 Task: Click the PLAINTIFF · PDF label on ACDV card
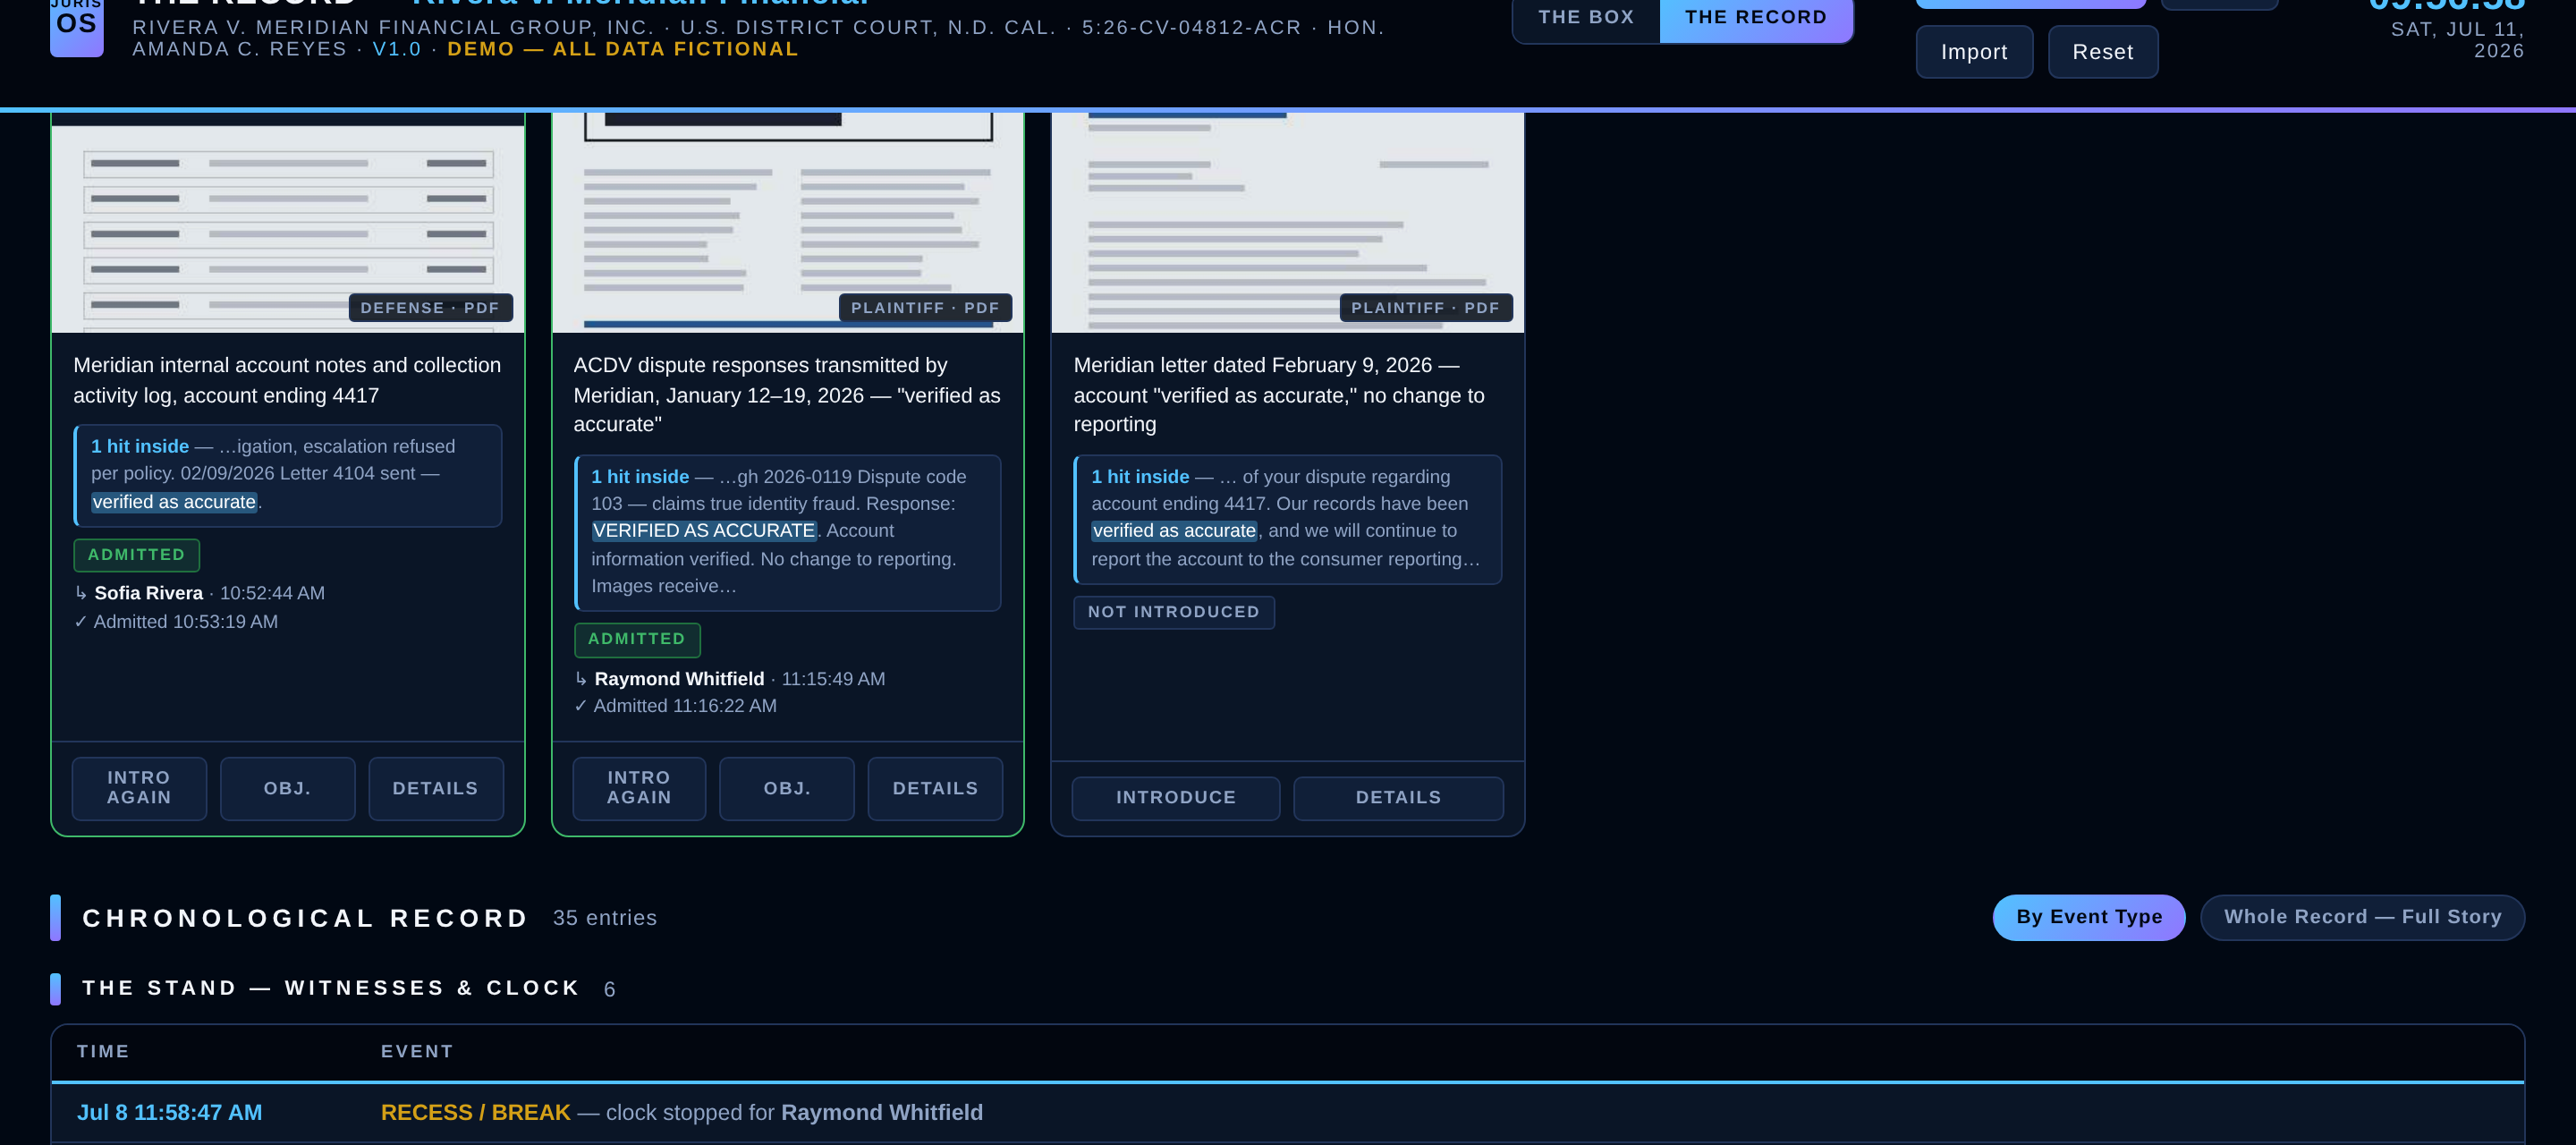[925, 308]
